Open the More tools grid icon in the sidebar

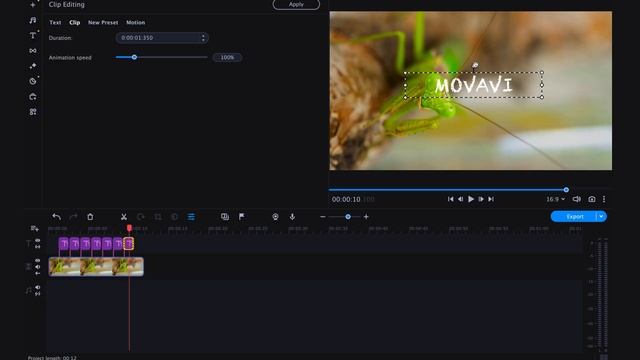tap(33, 112)
